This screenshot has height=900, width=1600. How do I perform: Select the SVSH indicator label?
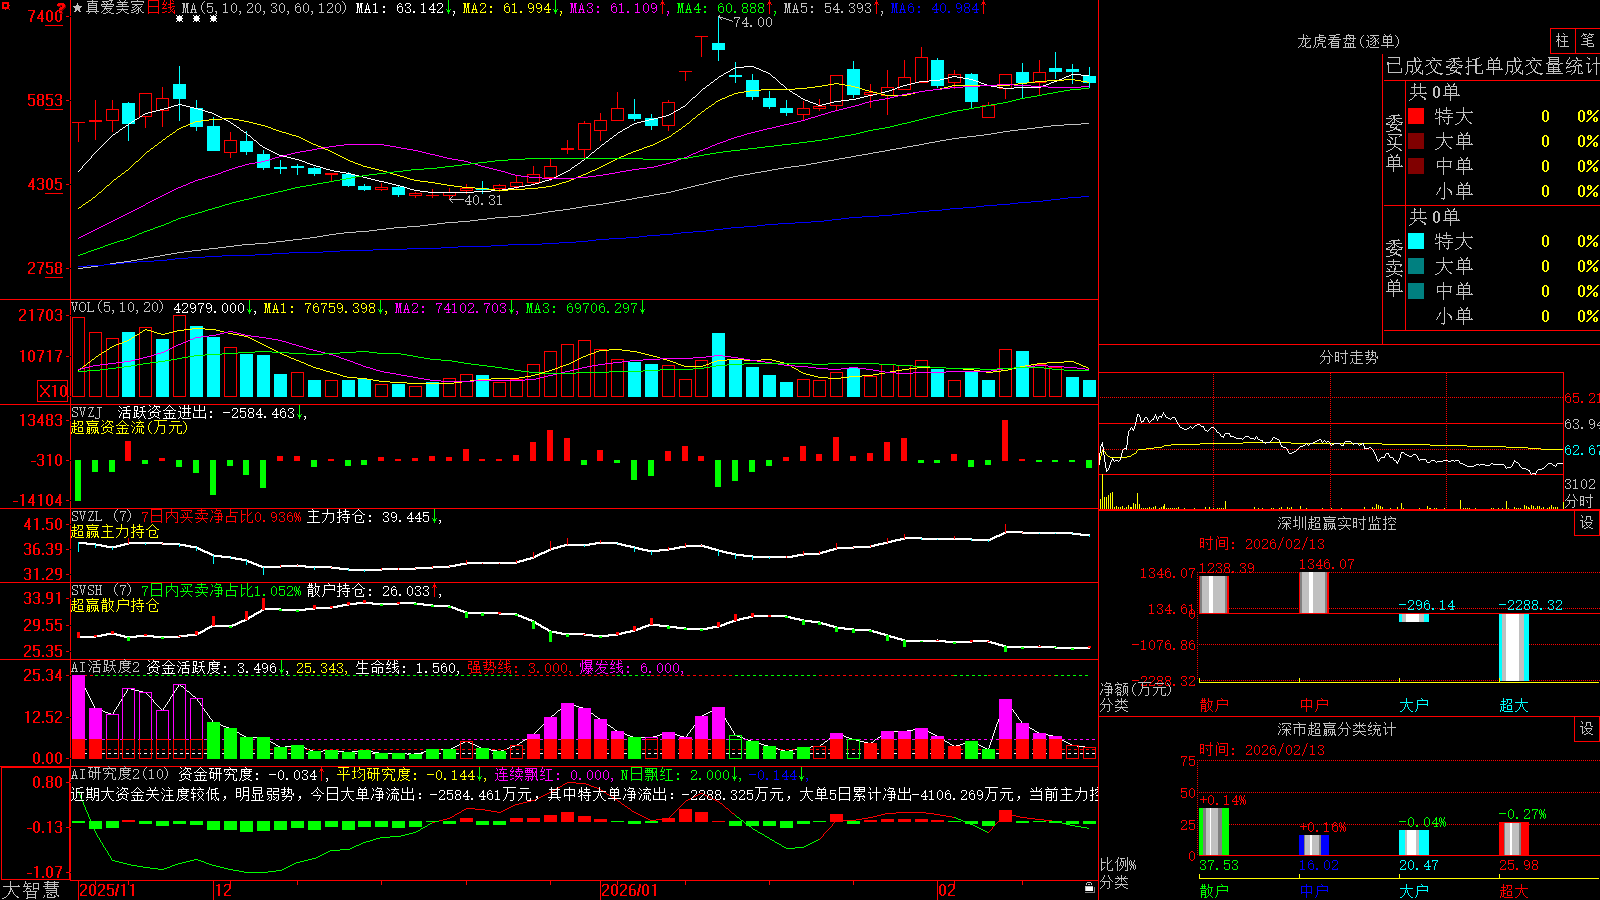87,591
